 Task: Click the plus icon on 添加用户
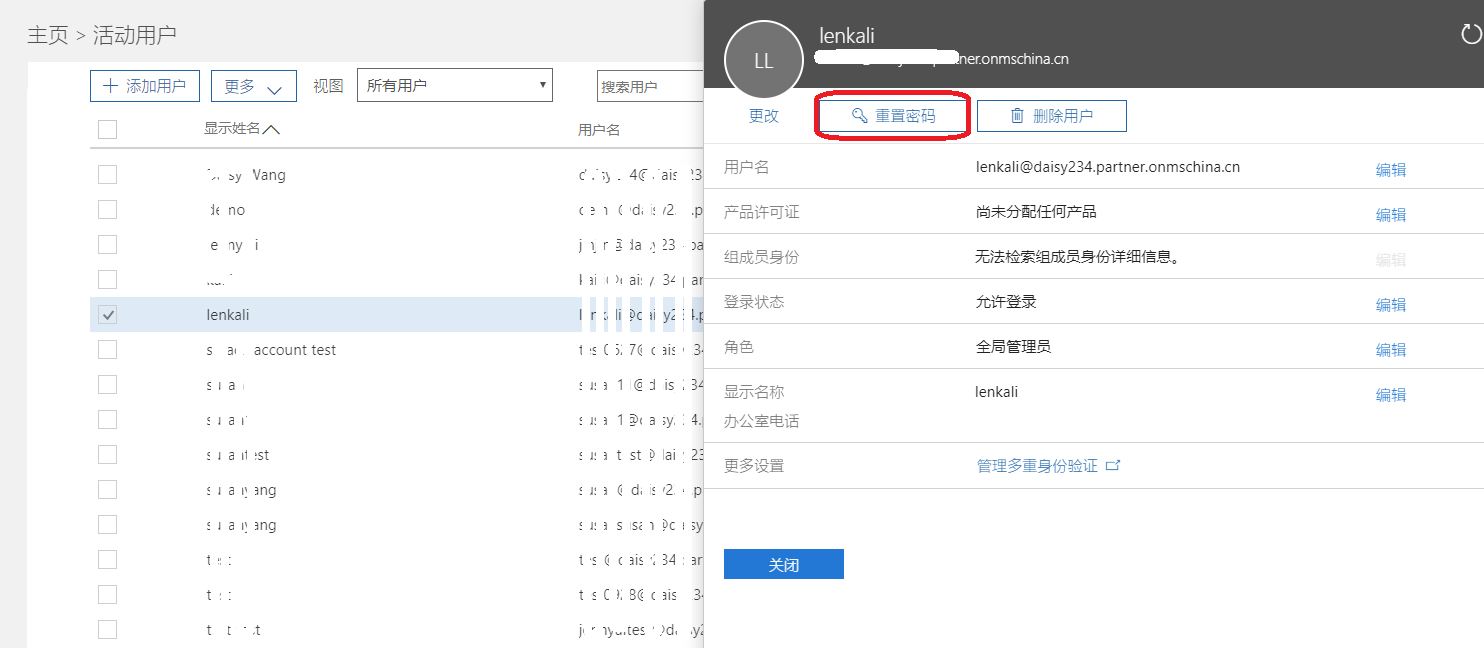[x=110, y=86]
